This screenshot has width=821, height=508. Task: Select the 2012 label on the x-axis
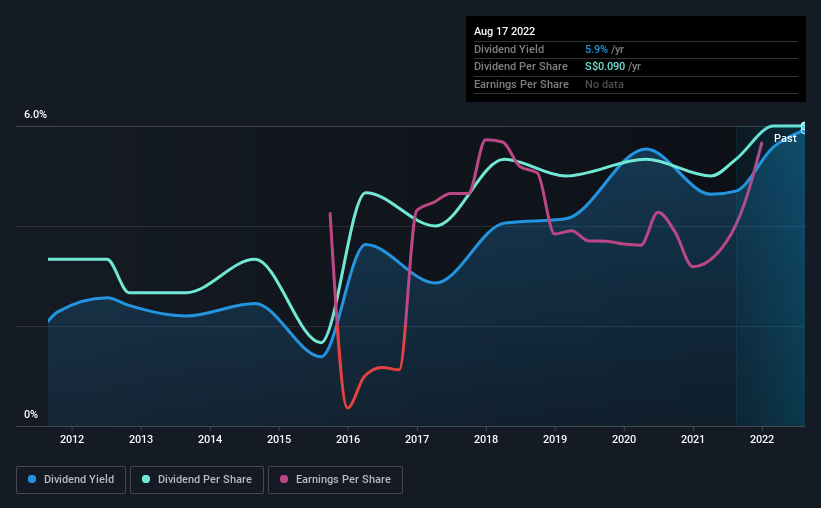coord(72,439)
